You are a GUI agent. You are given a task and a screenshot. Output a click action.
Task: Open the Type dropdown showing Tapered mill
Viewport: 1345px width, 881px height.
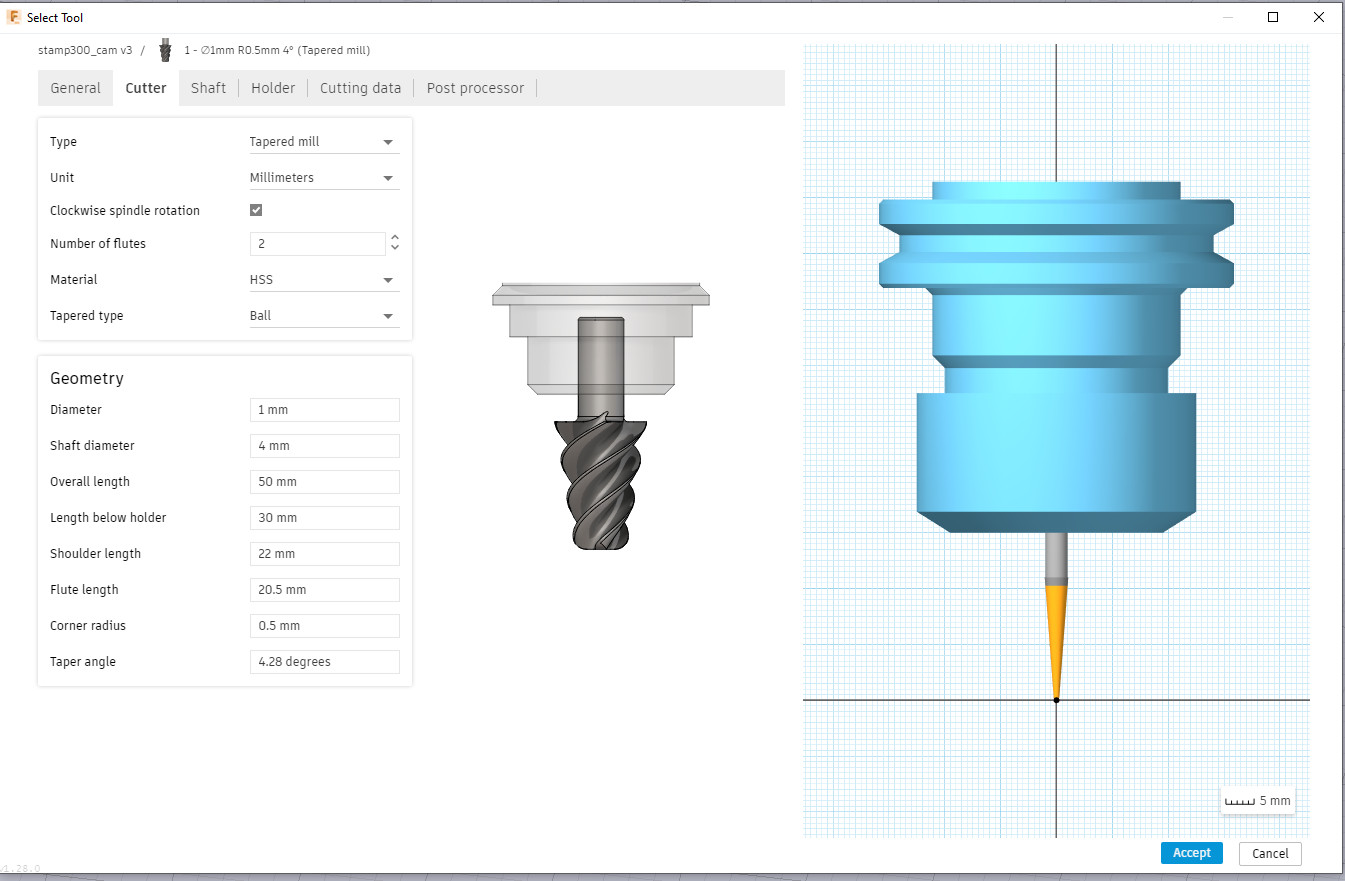pyautogui.click(x=324, y=142)
